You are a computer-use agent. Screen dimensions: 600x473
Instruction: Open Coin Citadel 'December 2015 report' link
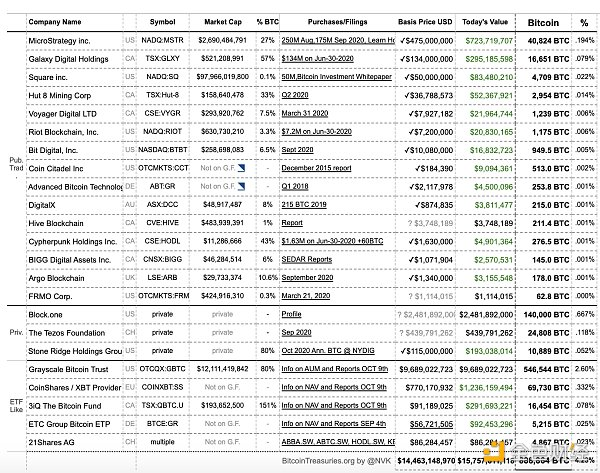pos(316,168)
